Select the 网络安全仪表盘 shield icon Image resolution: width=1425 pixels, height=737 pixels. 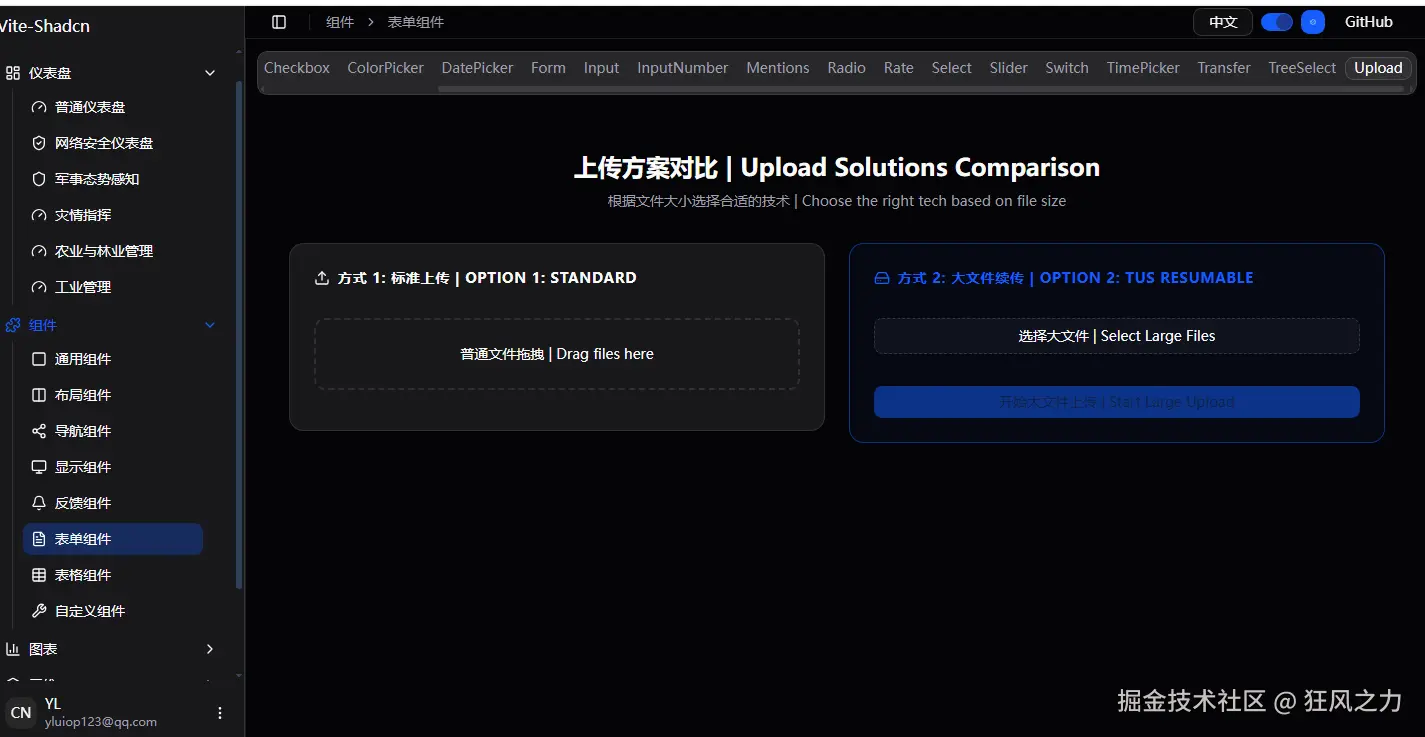38,142
